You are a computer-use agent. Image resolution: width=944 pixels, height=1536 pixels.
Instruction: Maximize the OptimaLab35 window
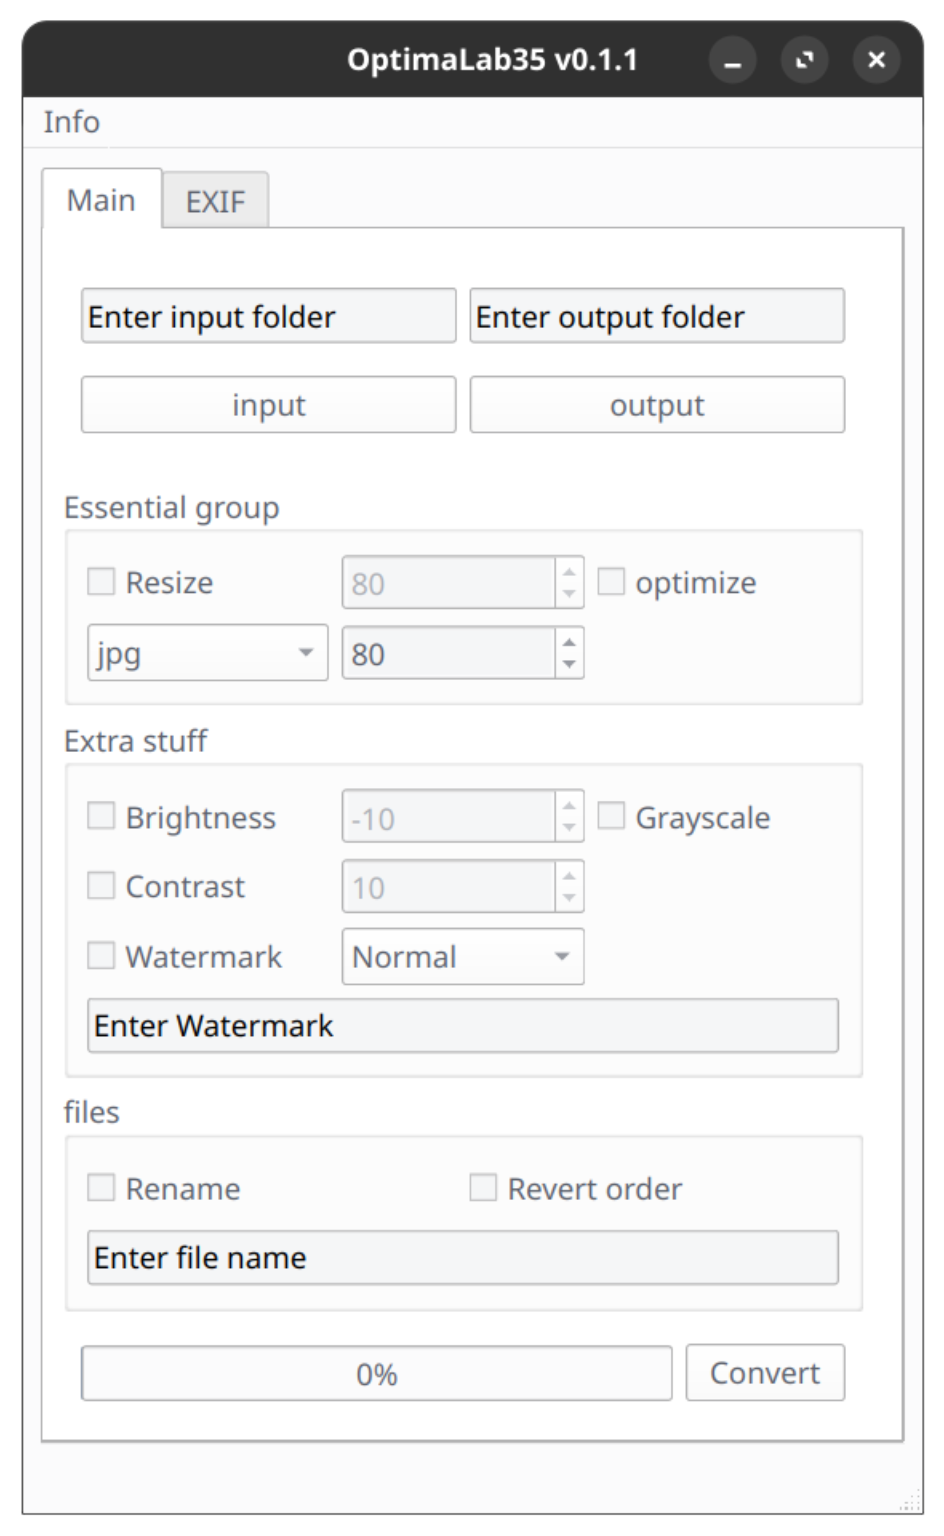click(x=804, y=60)
